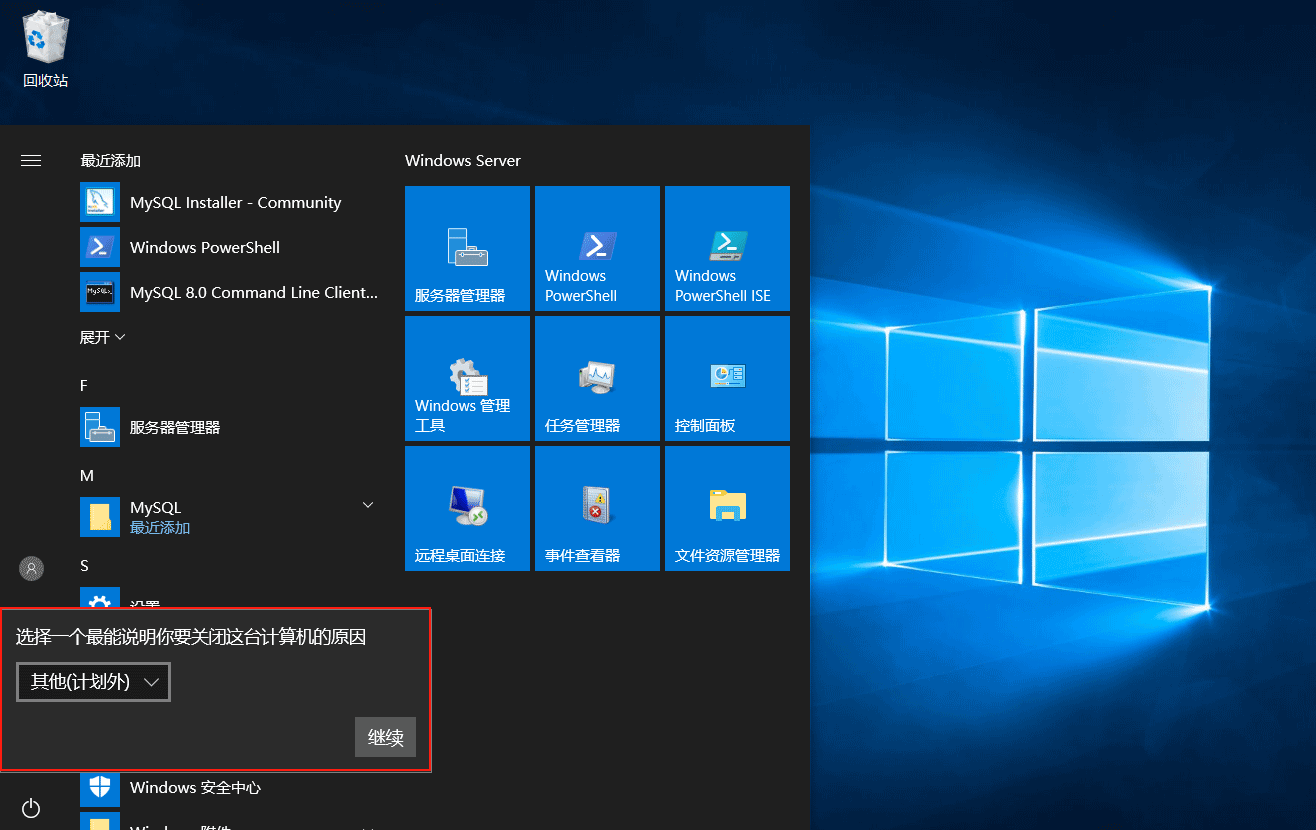The image size is (1316, 830).
Task: Expand the MySQL folder chevron
Action: tap(367, 506)
